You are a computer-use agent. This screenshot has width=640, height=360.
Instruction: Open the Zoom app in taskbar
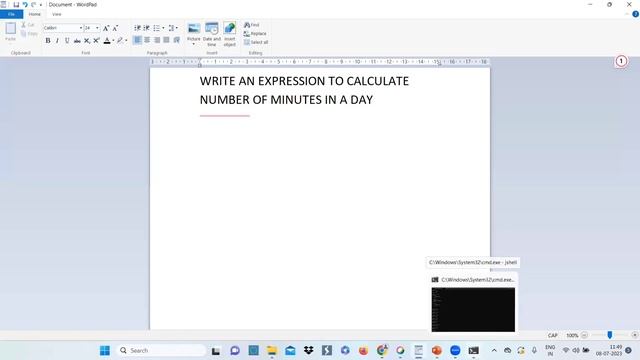pyautogui.click(x=455, y=350)
